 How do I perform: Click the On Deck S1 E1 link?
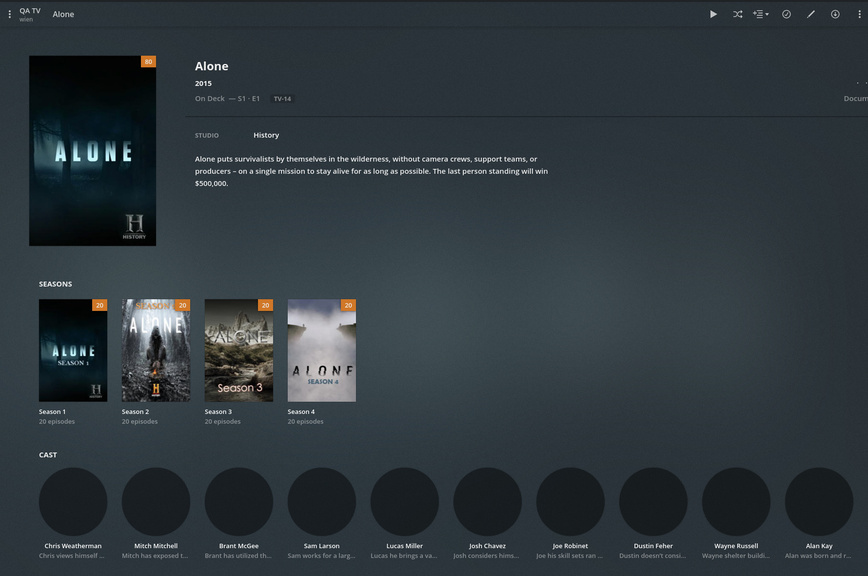point(227,98)
